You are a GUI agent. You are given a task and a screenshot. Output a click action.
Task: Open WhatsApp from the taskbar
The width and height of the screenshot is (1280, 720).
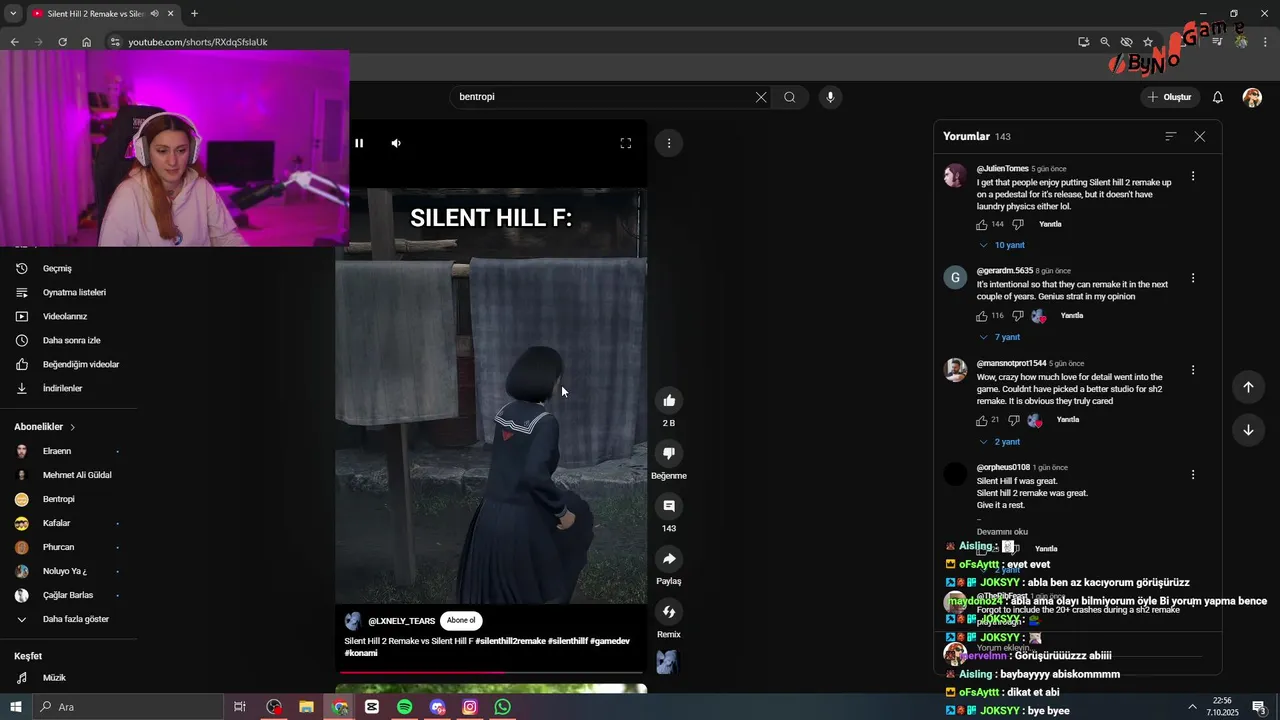[x=503, y=707]
